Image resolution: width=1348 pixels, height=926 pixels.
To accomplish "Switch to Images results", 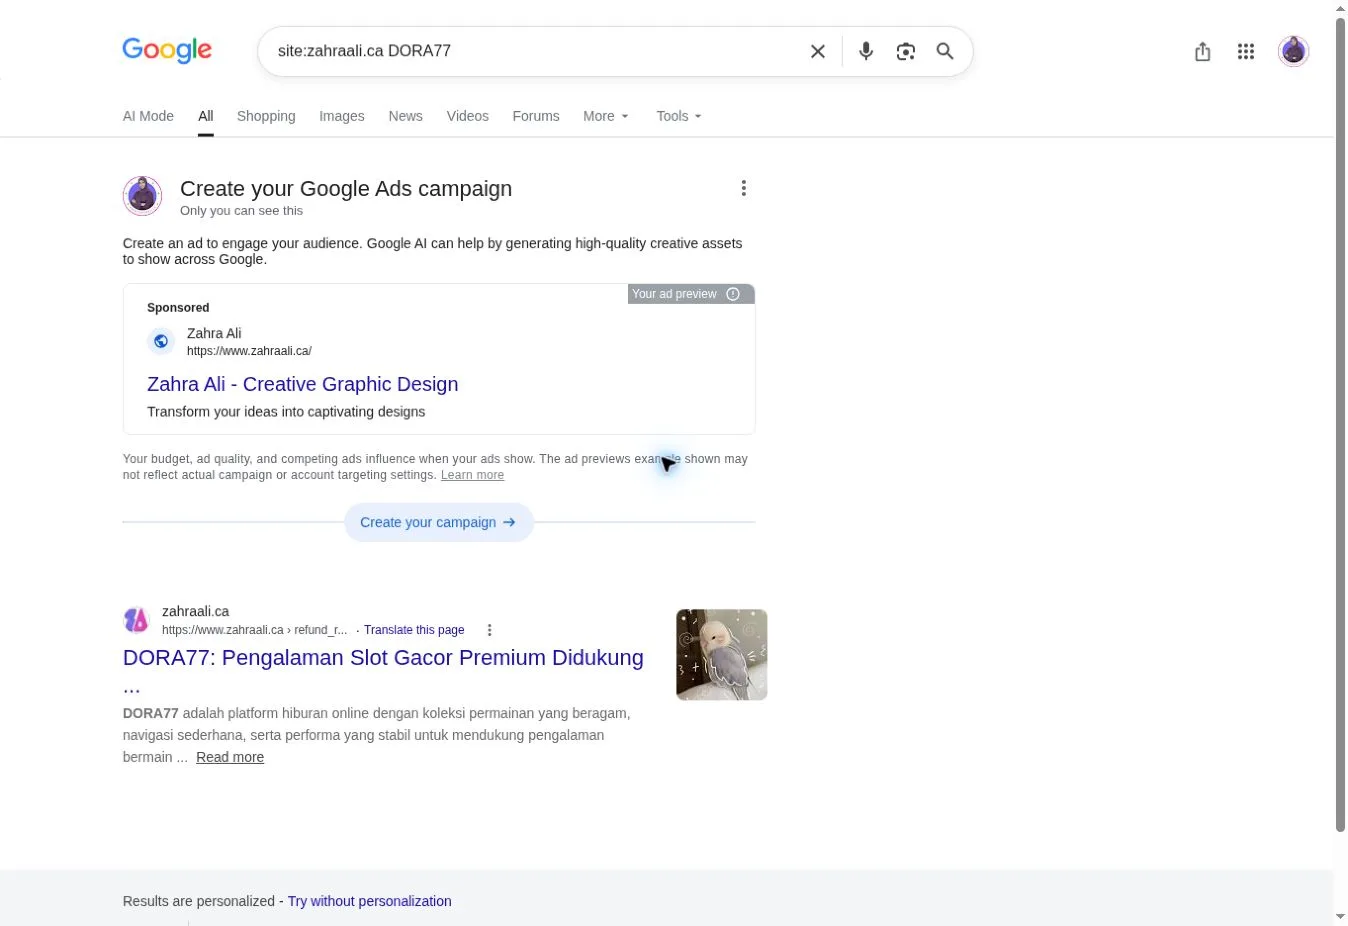I will (x=342, y=116).
